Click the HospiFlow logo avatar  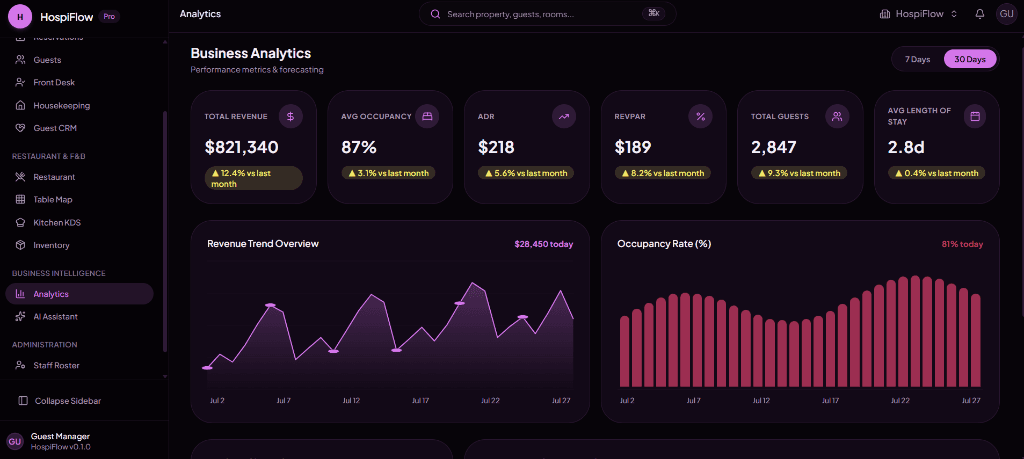(20, 16)
